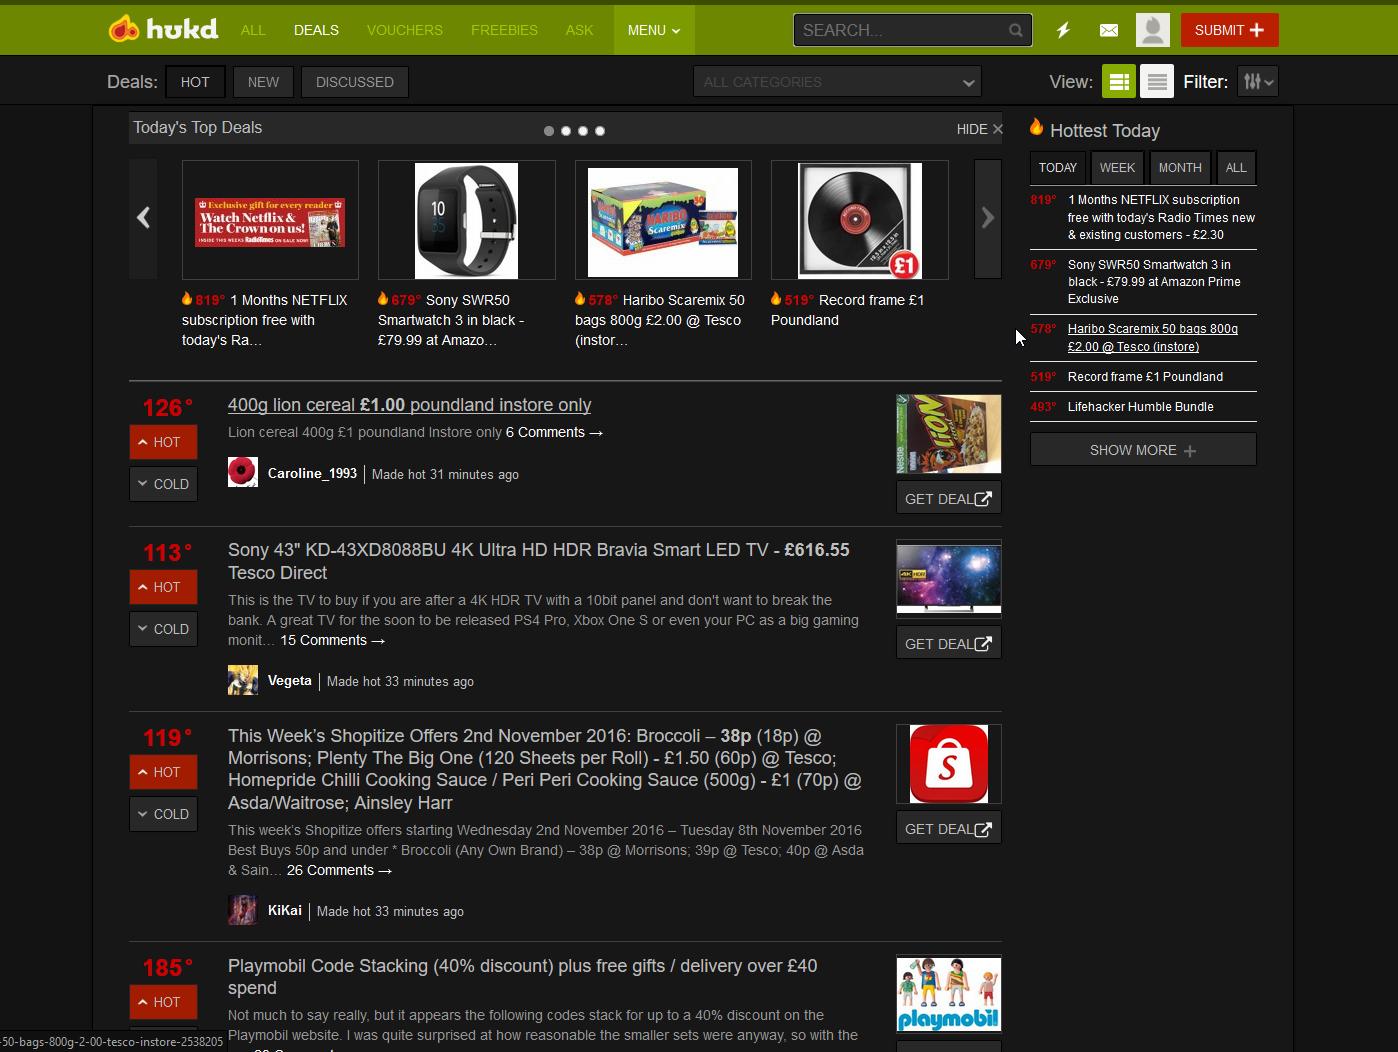Open the 400g lion cereal deal link
The width and height of the screenshot is (1398, 1052).
[x=409, y=405]
